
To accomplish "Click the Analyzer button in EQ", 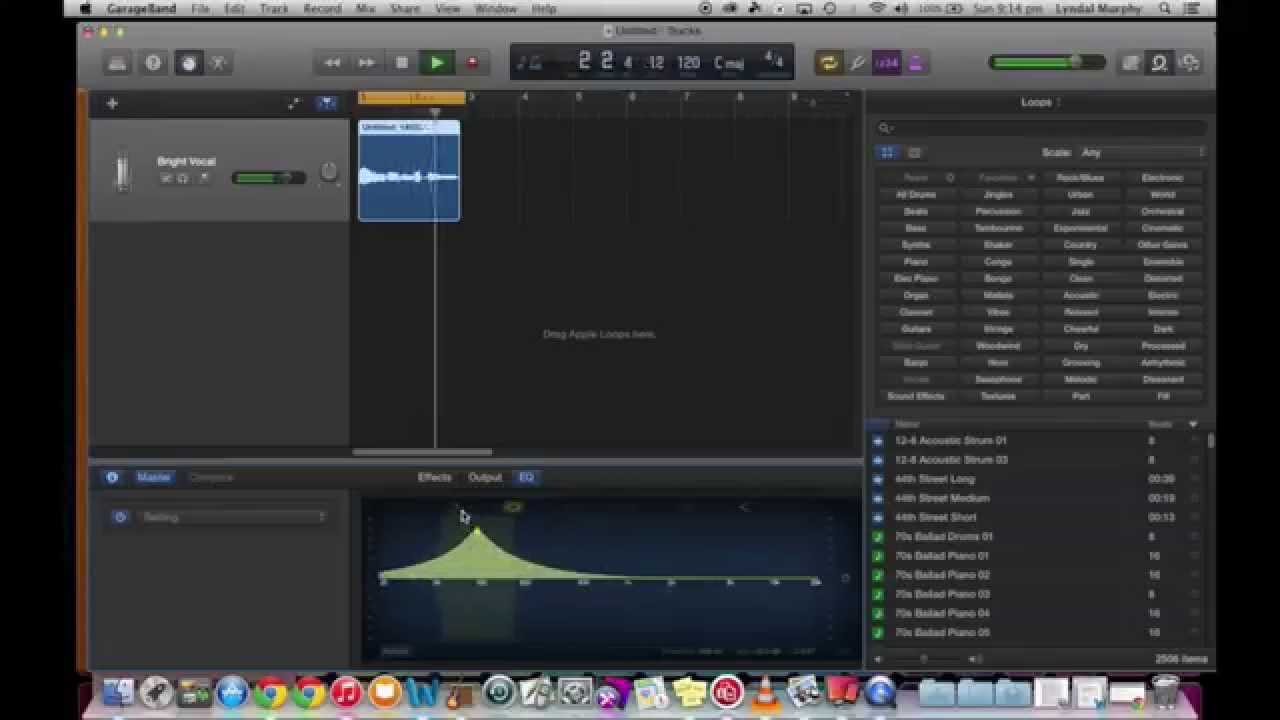I will click(396, 651).
